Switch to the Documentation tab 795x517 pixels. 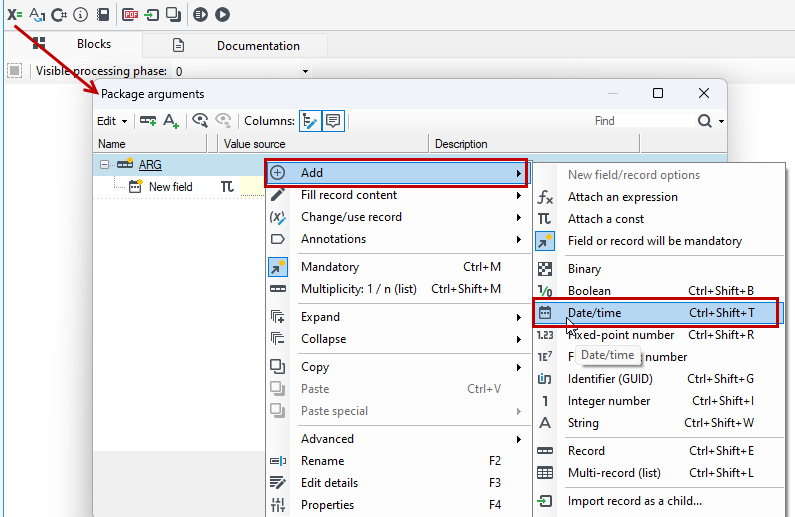235,46
